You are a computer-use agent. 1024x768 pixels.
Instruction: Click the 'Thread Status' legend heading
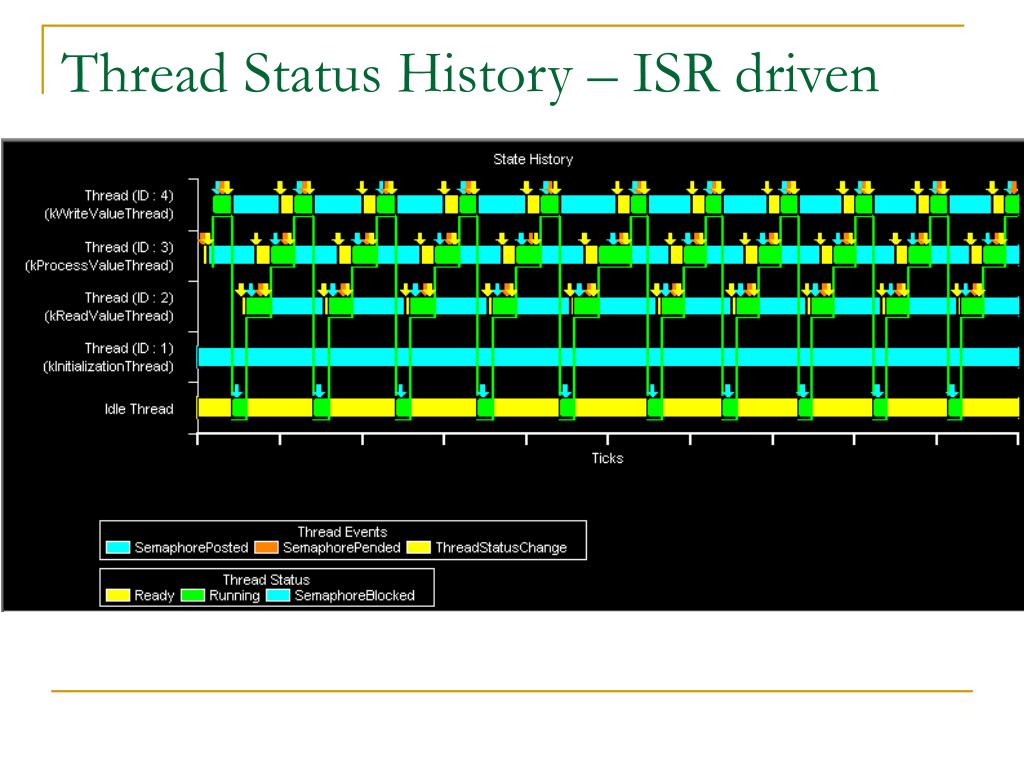pyautogui.click(x=266, y=579)
